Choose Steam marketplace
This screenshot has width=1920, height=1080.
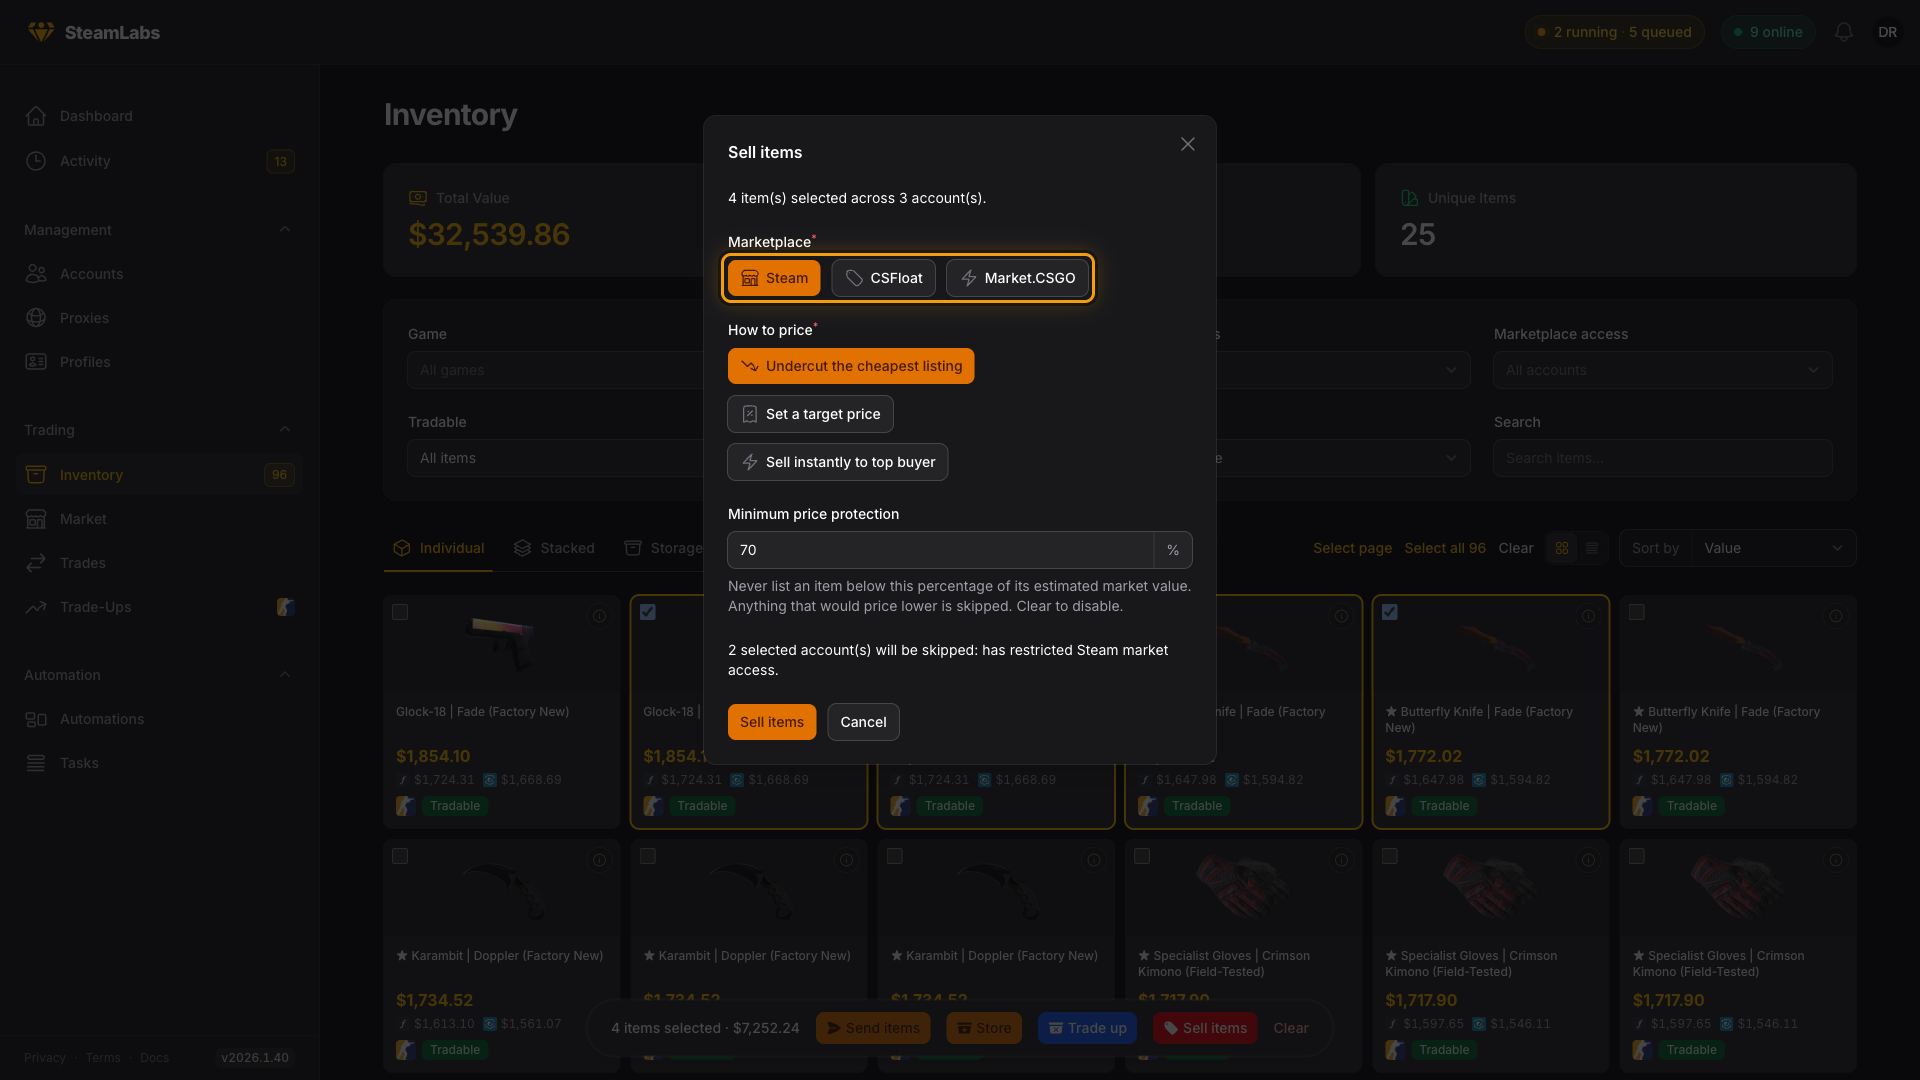coord(774,278)
